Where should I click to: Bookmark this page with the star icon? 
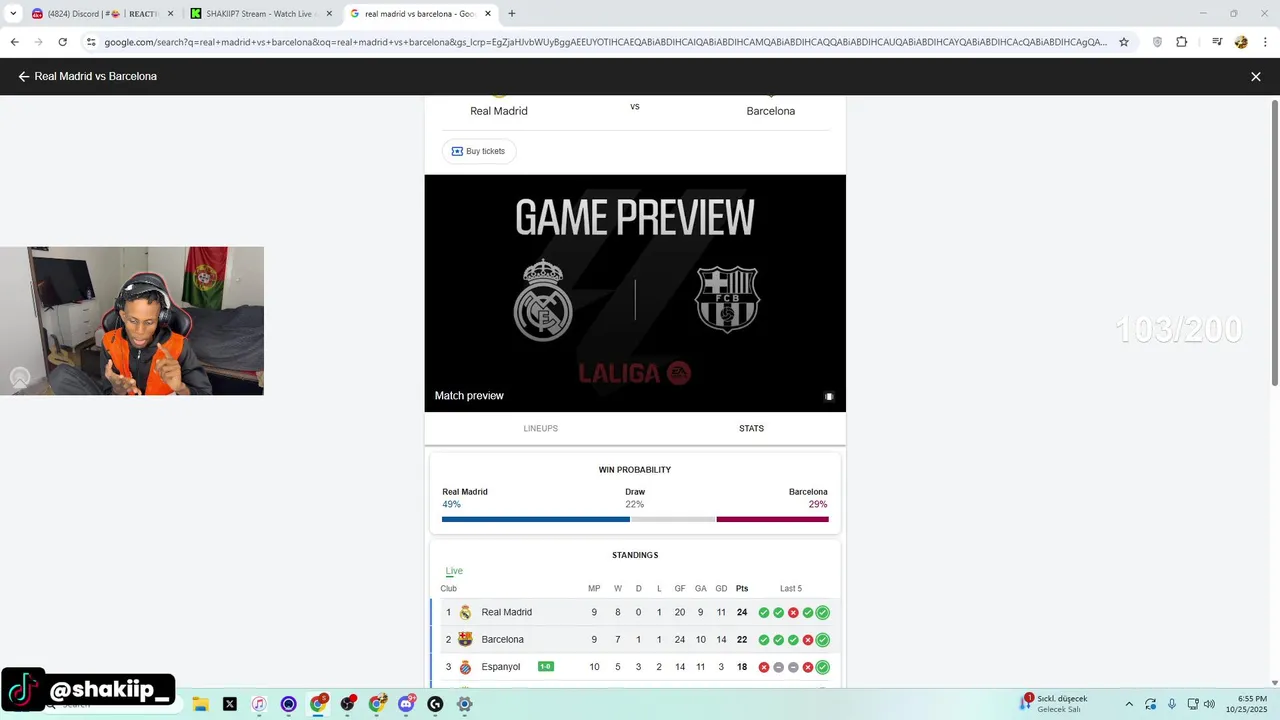coord(1124,42)
